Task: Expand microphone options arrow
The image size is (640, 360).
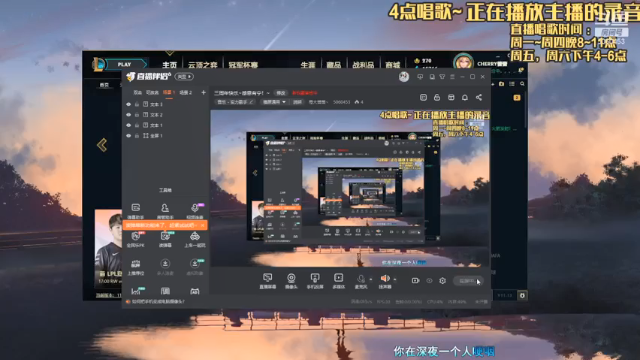Action: (371, 280)
